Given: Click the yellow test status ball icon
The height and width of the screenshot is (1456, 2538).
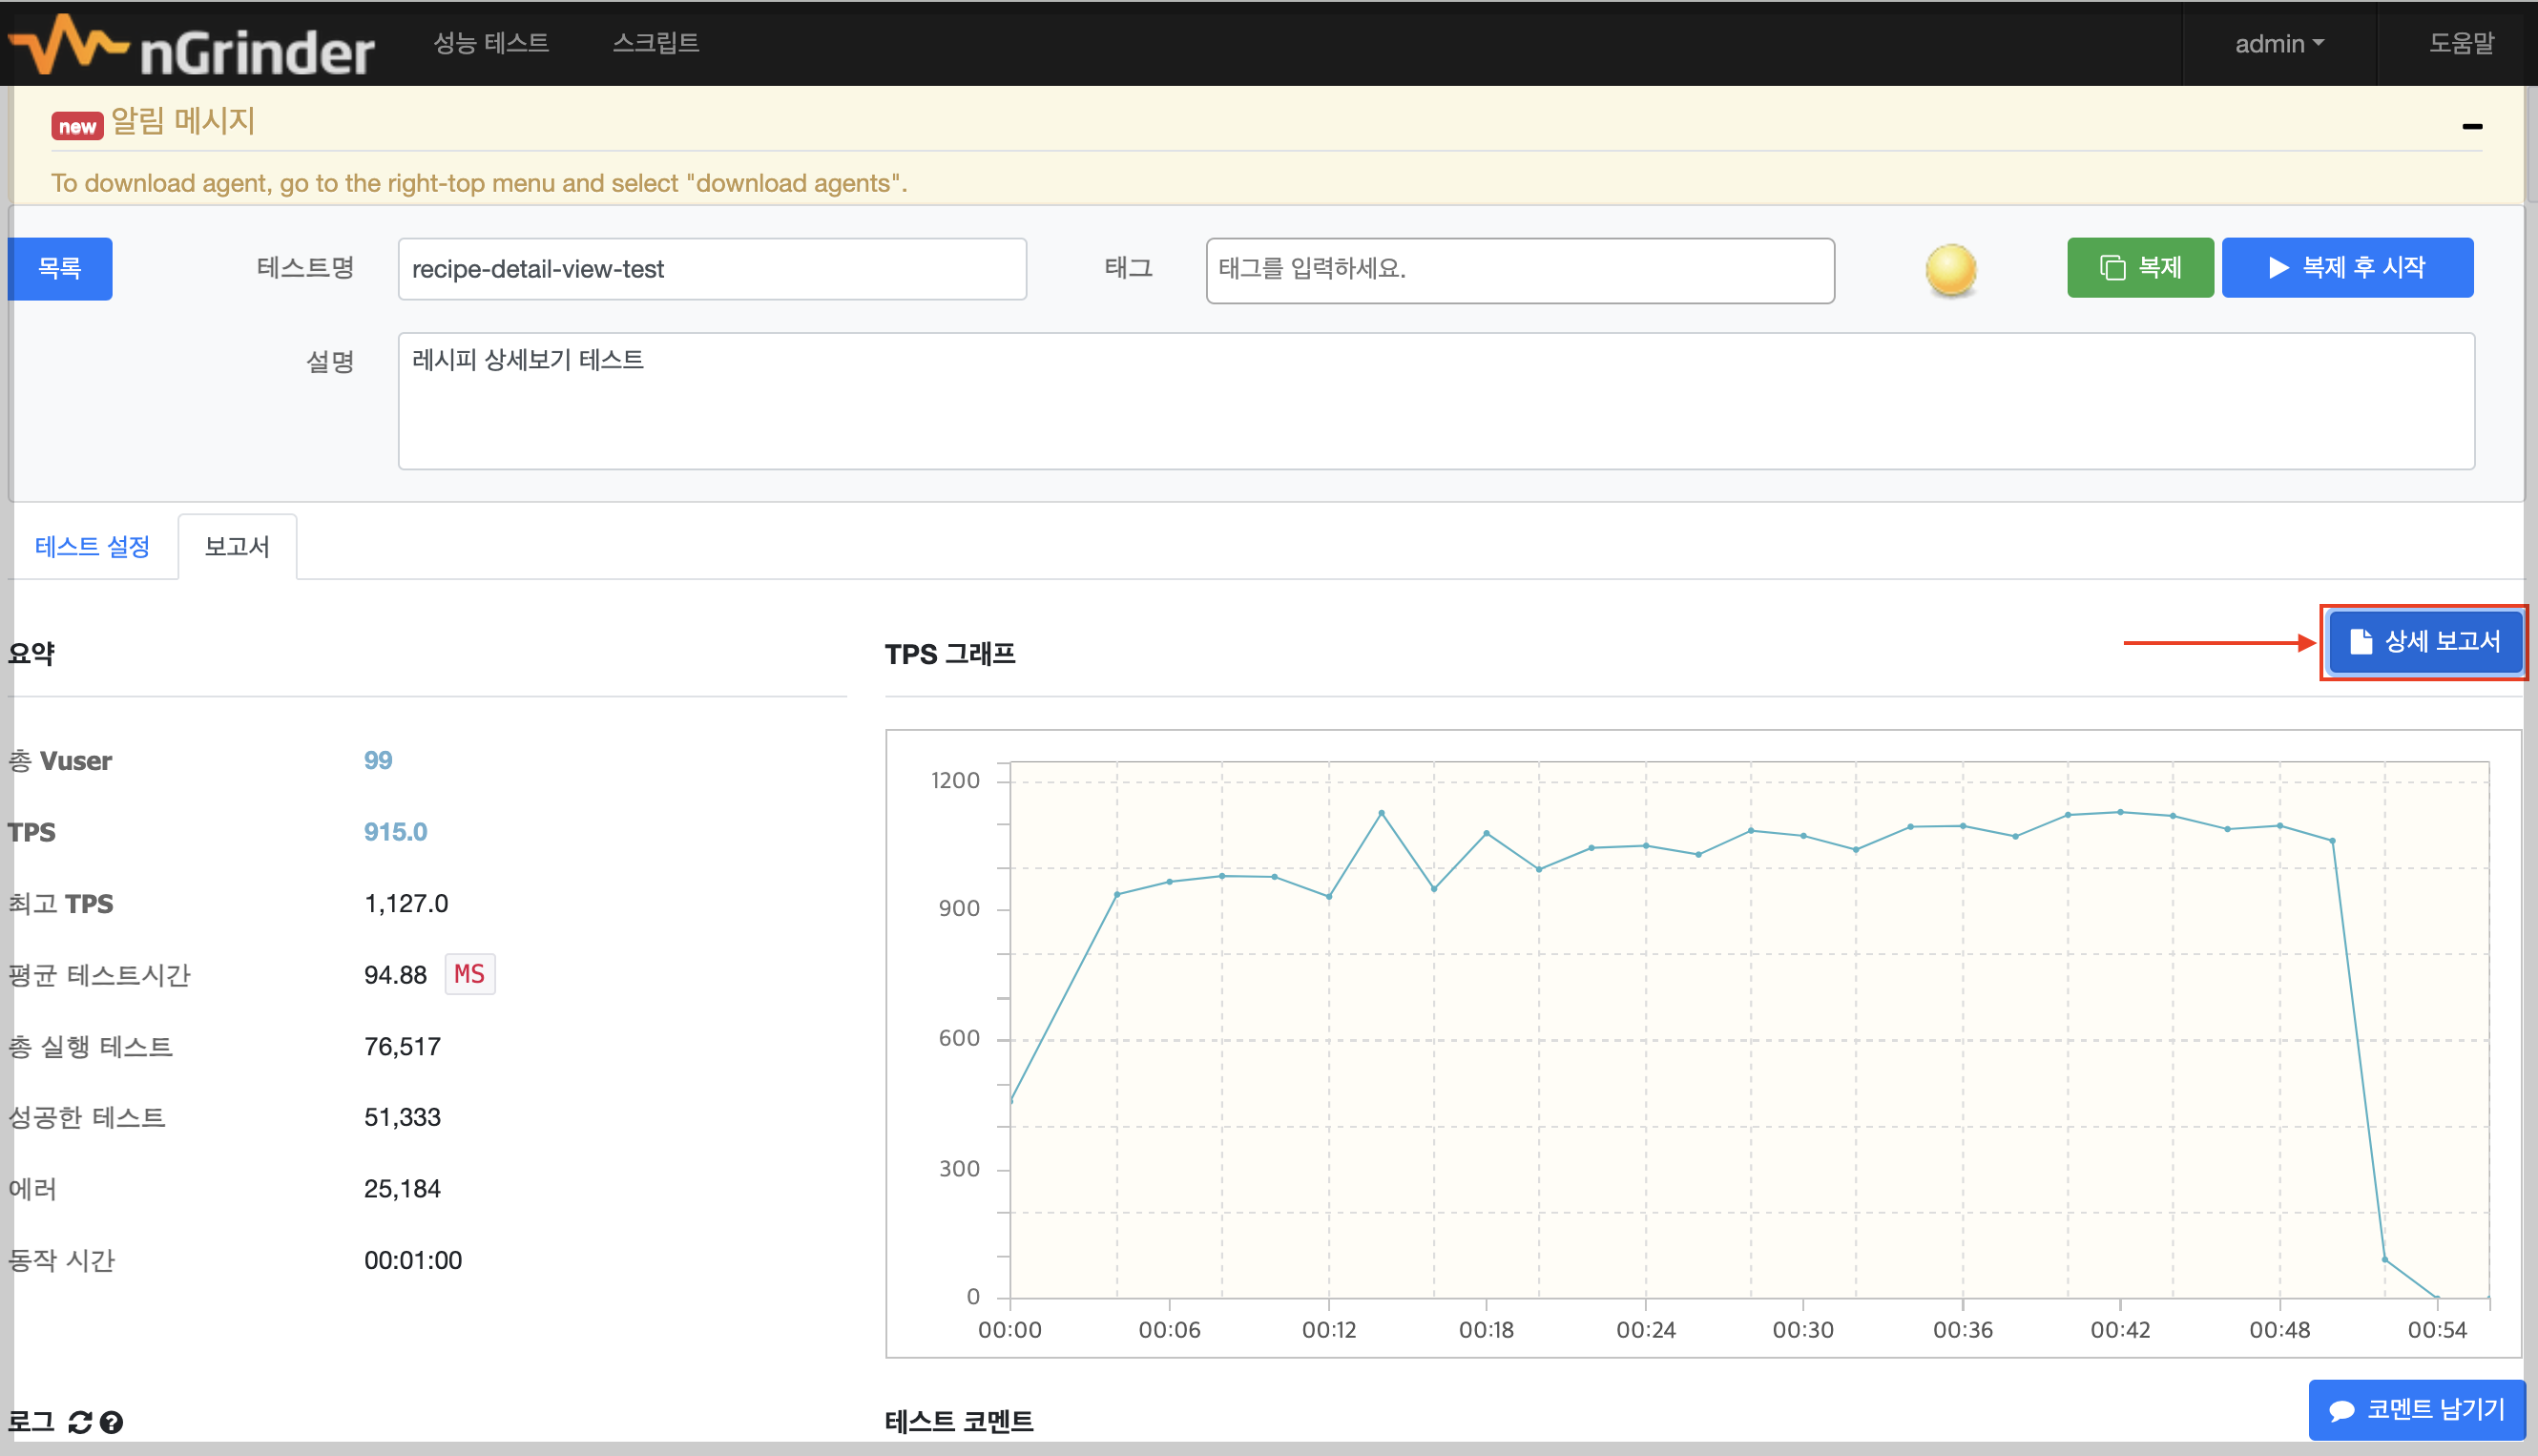Looking at the screenshot, I should 1950,269.
